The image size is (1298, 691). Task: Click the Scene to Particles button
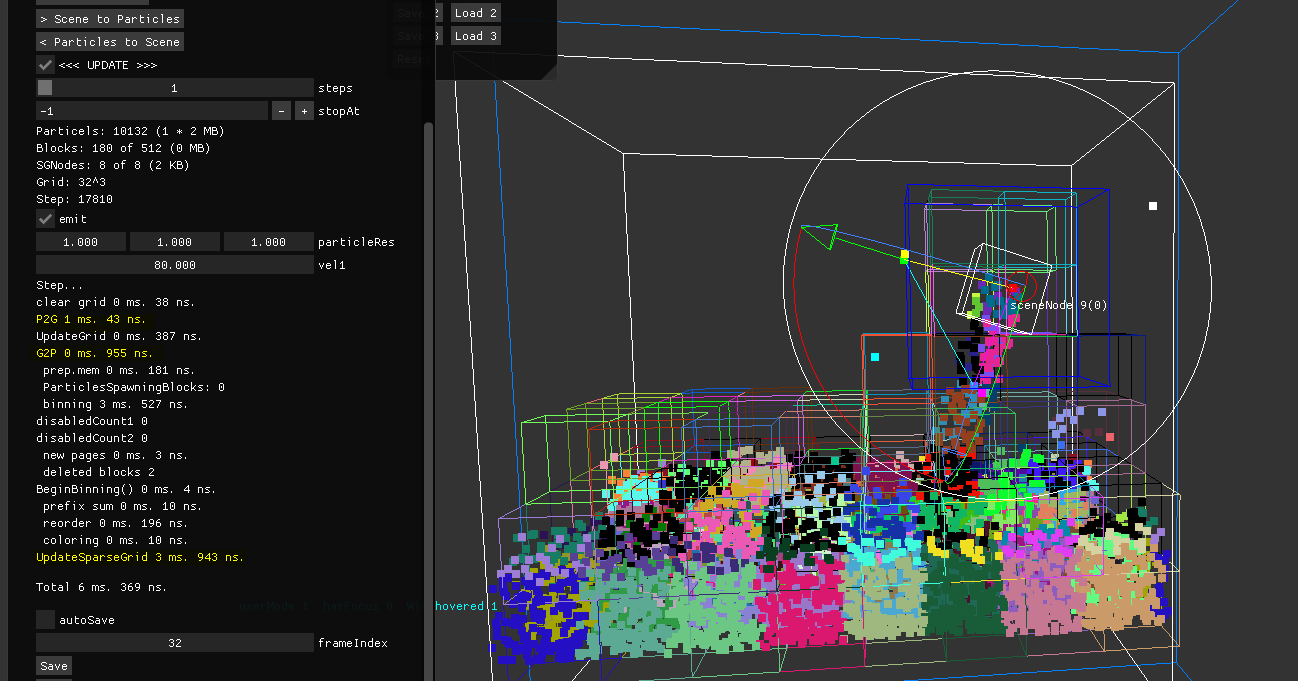coord(110,19)
